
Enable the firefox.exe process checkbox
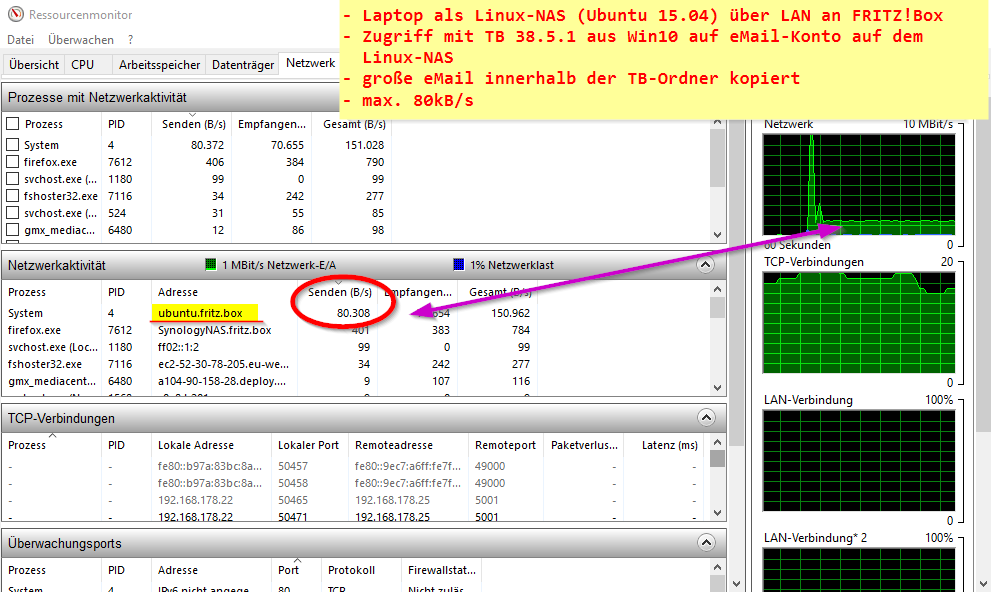tap(13, 162)
